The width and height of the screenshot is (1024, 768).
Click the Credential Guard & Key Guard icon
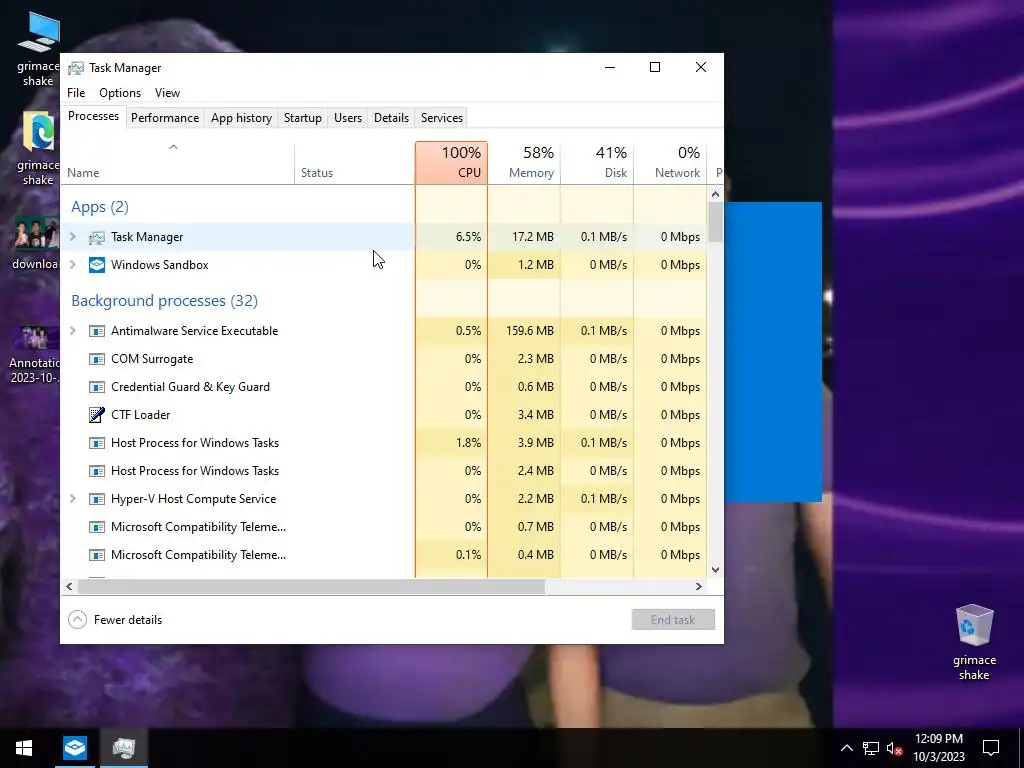pyautogui.click(x=97, y=387)
